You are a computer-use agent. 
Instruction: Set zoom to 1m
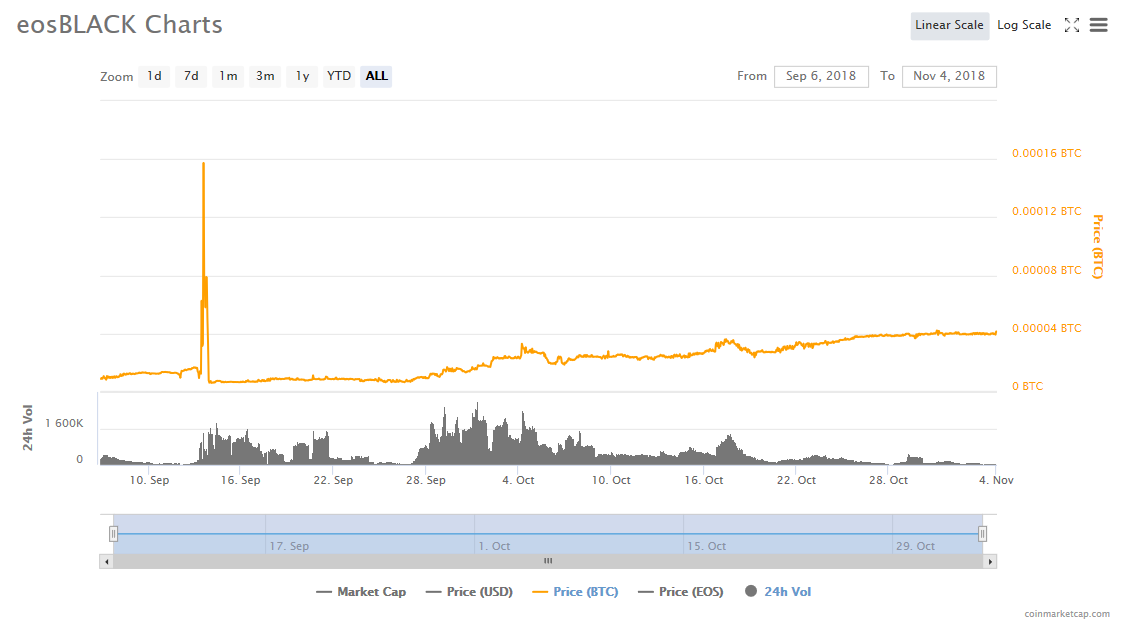tap(229, 76)
